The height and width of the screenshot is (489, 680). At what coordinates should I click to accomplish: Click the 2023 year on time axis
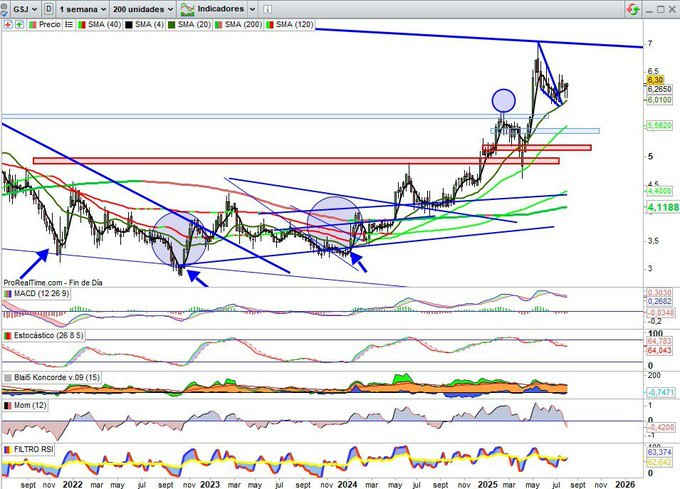(x=209, y=484)
